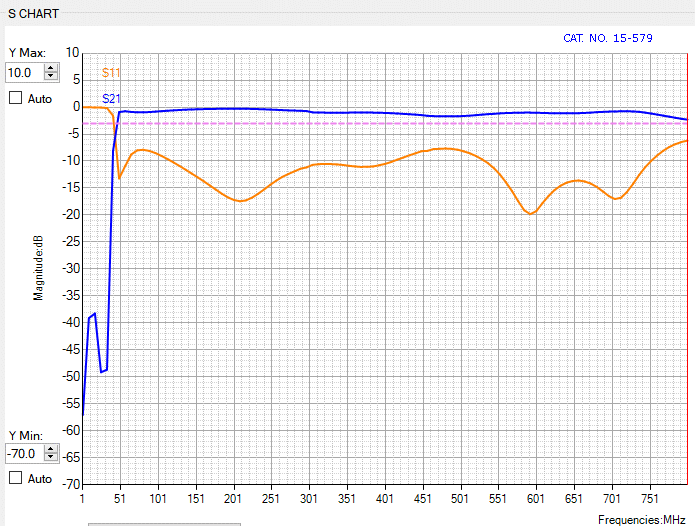Click the S11 curve dip near 600 MHz
The height and width of the screenshot is (526, 695).
pos(531,213)
